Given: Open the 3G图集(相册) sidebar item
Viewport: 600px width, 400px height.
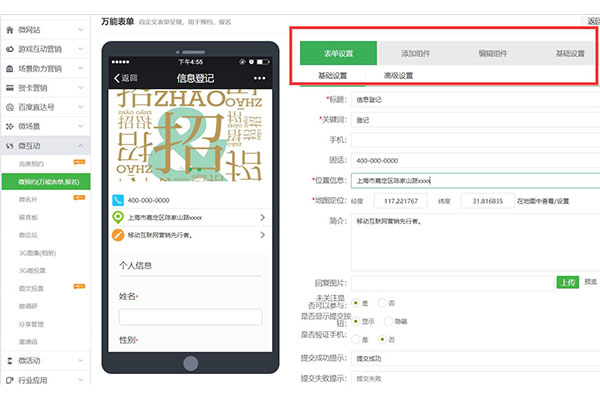Looking at the screenshot, I should [38, 253].
